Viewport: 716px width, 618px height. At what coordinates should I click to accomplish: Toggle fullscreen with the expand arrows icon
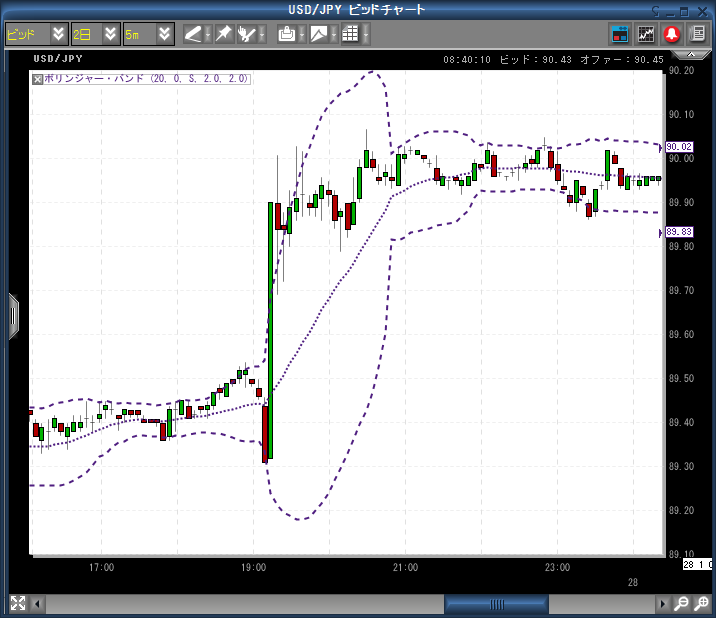click(x=17, y=603)
